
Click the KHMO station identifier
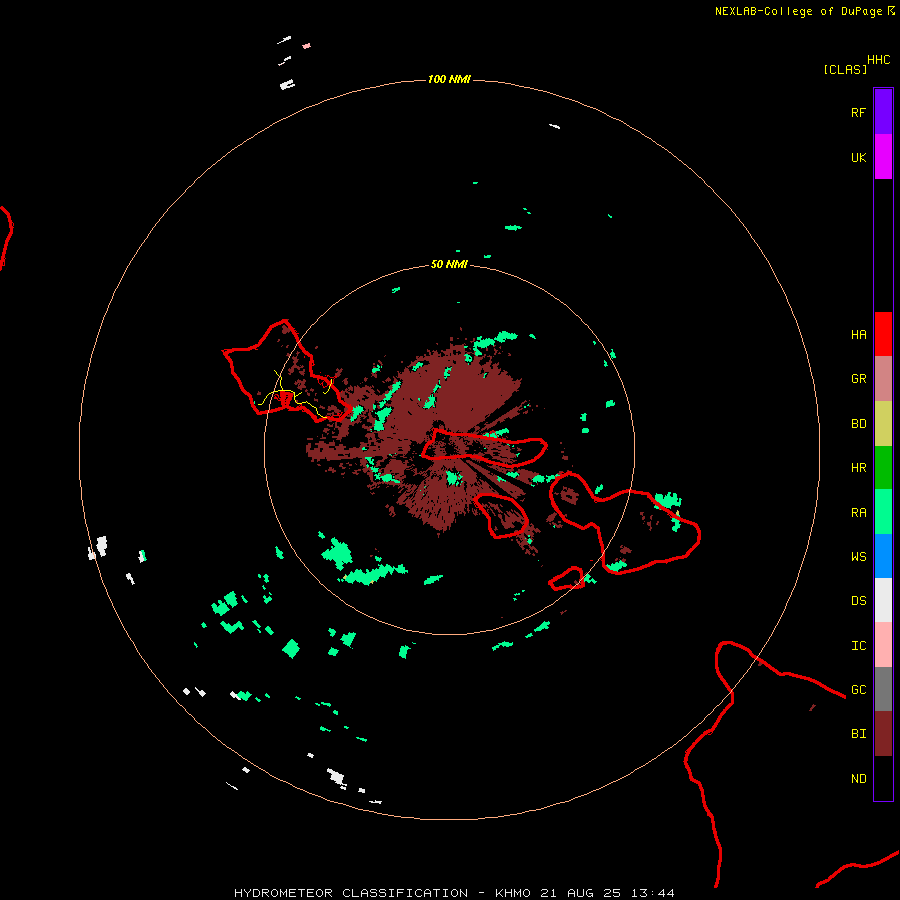[513, 893]
